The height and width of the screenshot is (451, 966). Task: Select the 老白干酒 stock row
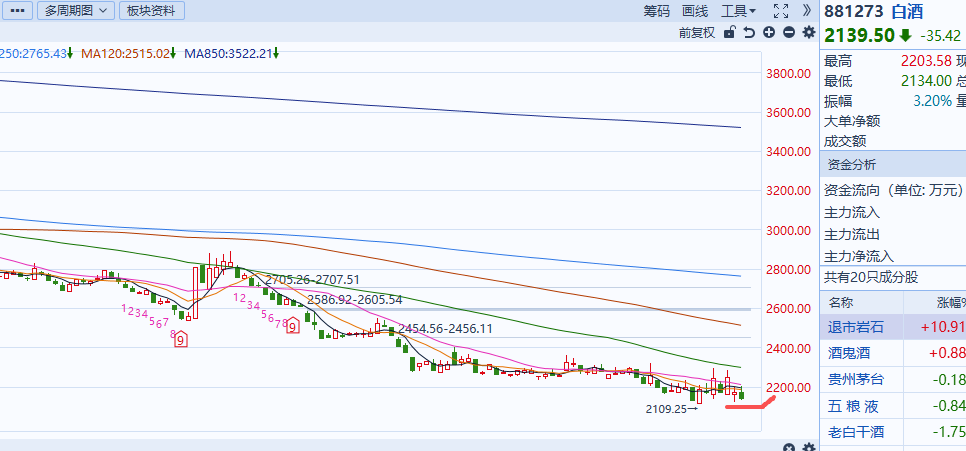point(893,432)
